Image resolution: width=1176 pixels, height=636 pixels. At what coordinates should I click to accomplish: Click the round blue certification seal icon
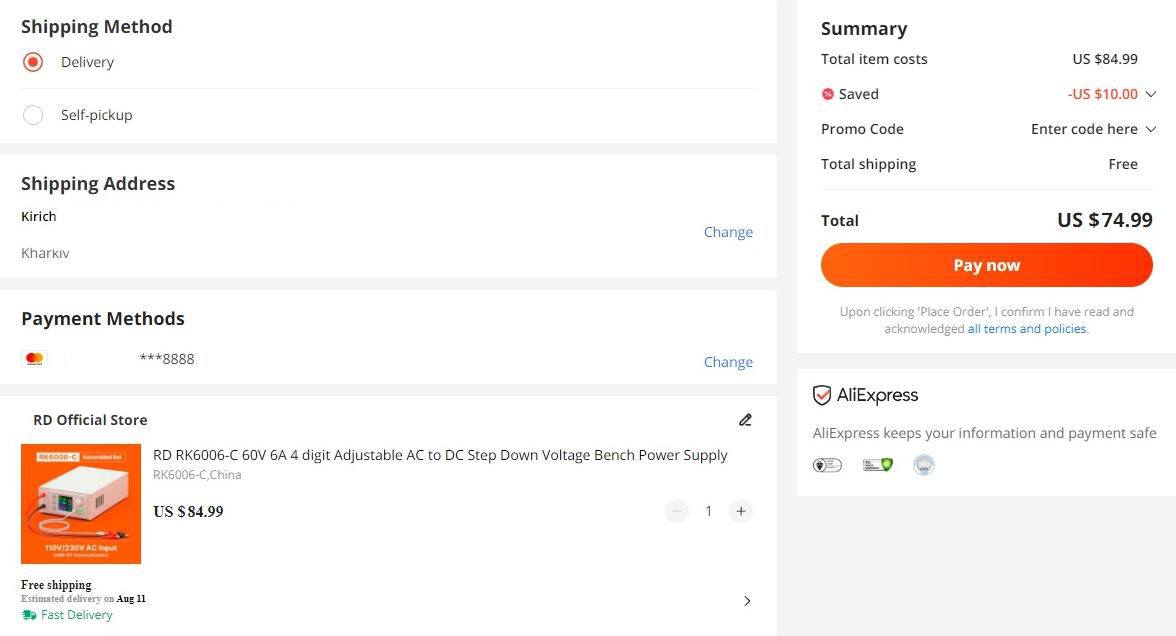click(x=924, y=465)
